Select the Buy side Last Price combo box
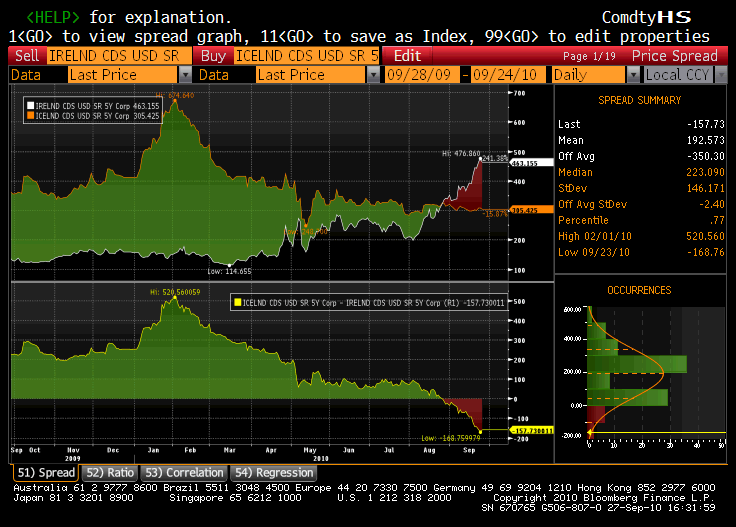The image size is (736, 527). coord(311,75)
